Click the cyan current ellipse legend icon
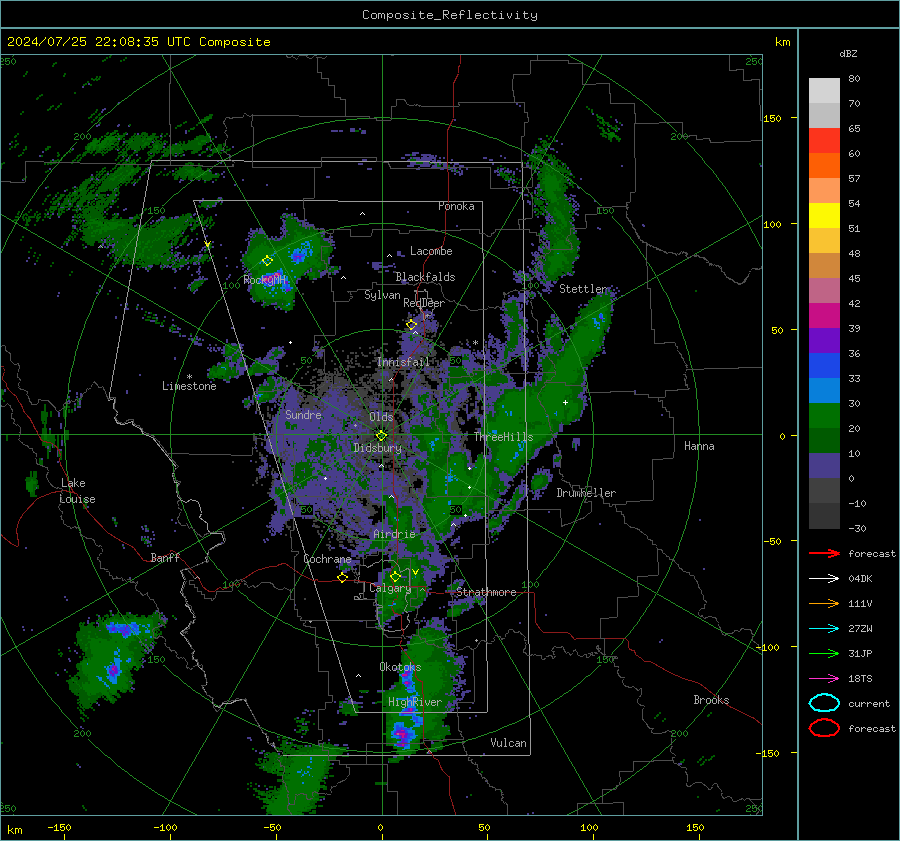The width and height of the screenshot is (900, 841). pyautogui.click(x=824, y=703)
